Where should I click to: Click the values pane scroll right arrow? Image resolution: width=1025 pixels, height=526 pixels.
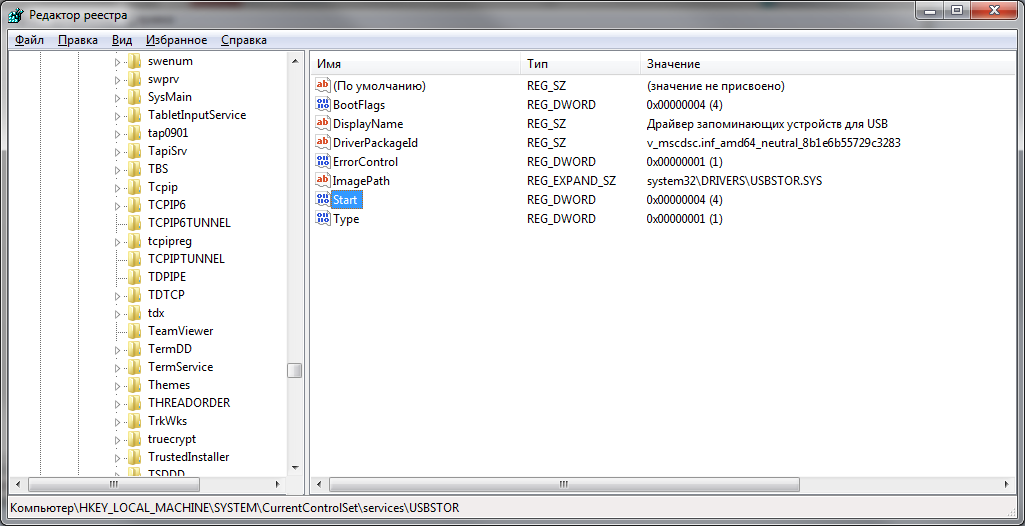(x=1007, y=484)
